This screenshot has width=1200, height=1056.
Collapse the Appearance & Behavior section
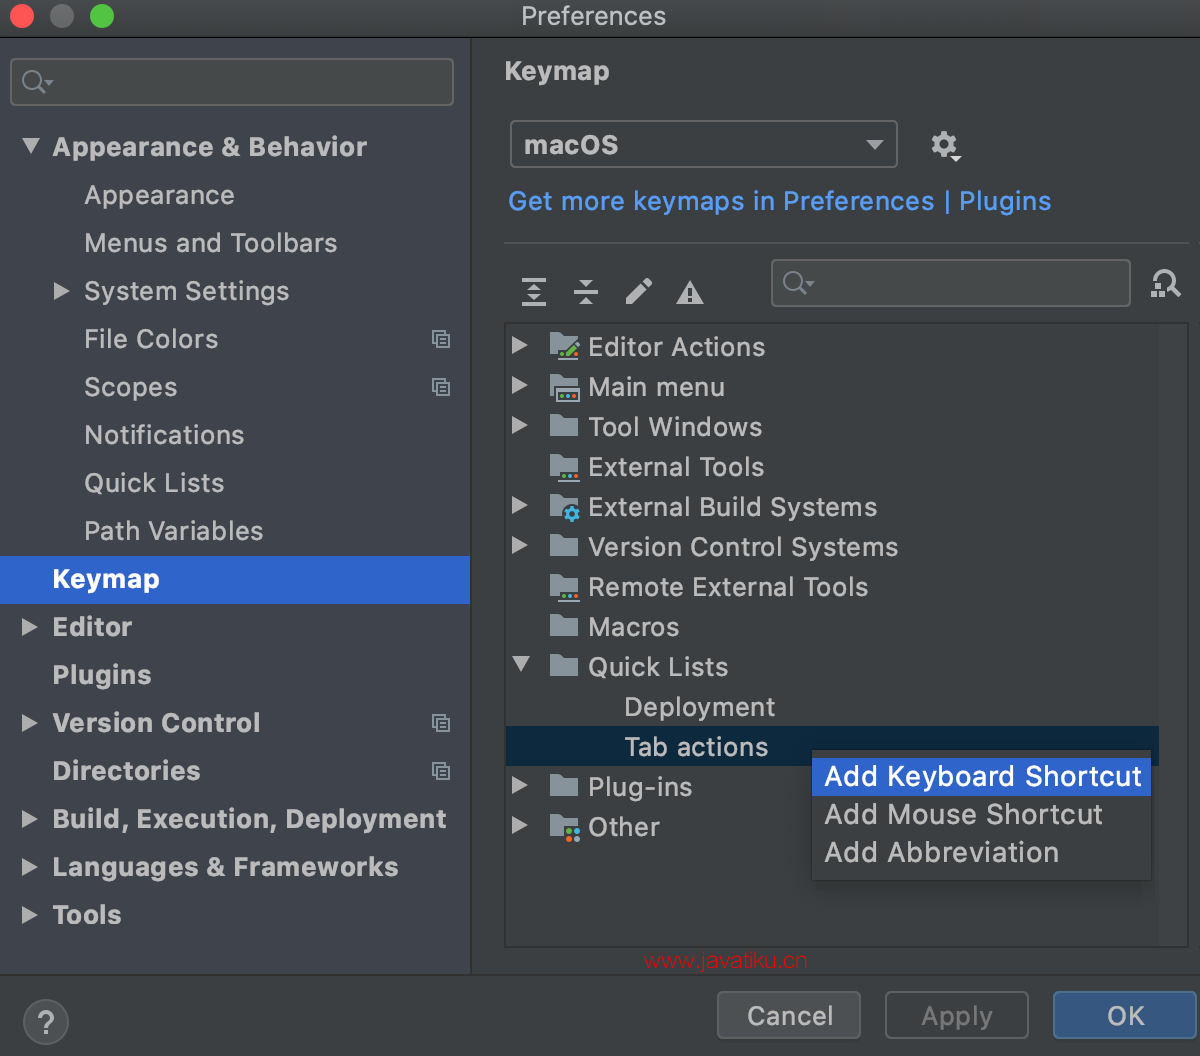click(31, 147)
